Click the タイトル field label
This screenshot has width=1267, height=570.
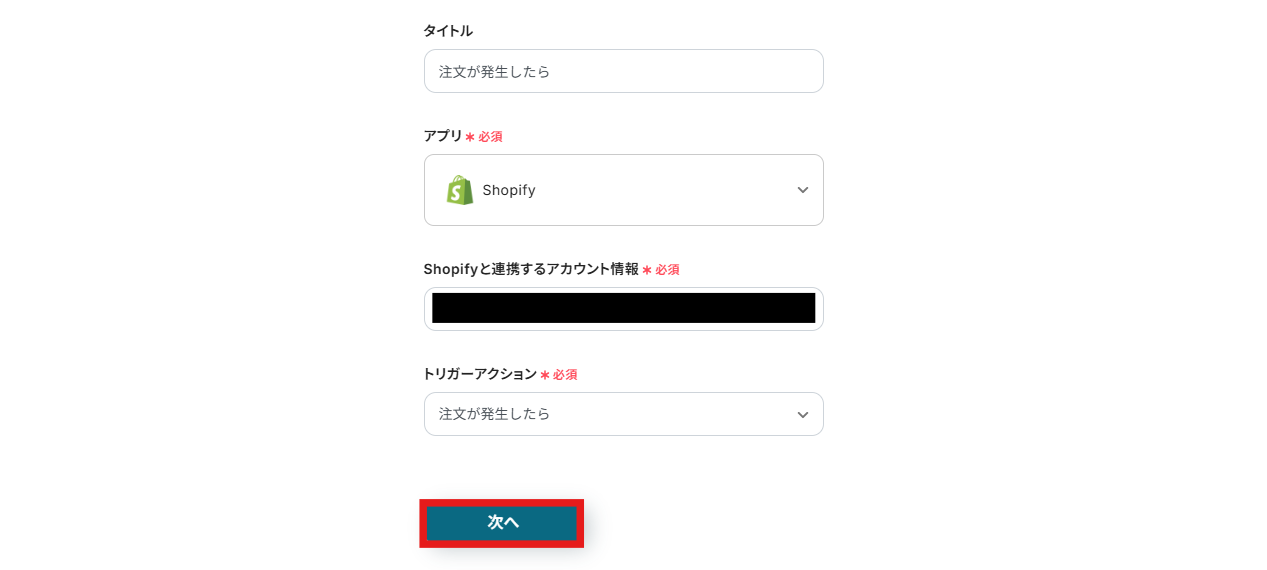coord(448,31)
